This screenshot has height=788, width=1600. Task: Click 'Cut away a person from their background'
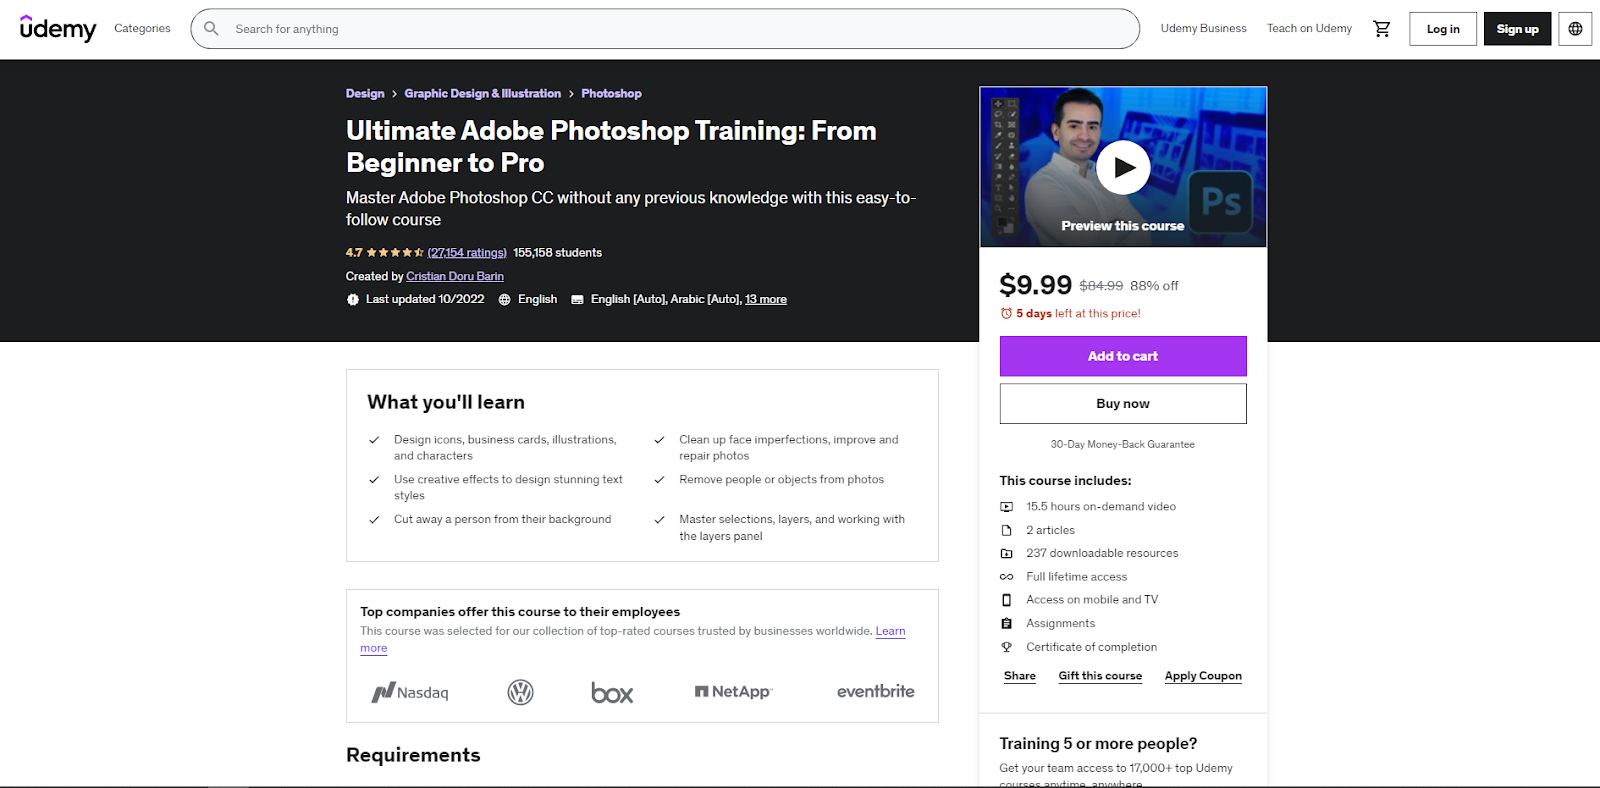click(502, 520)
